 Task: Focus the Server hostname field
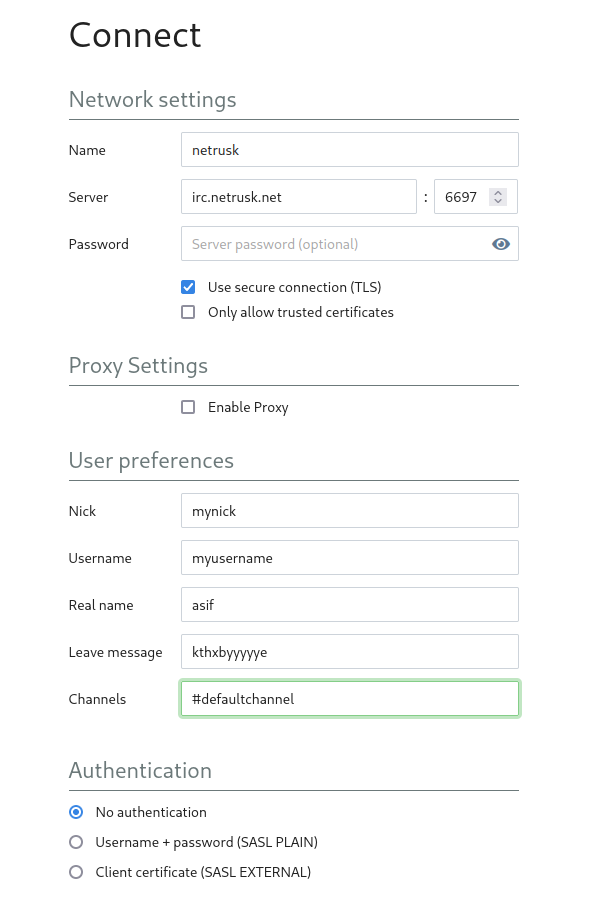click(298, 197)
